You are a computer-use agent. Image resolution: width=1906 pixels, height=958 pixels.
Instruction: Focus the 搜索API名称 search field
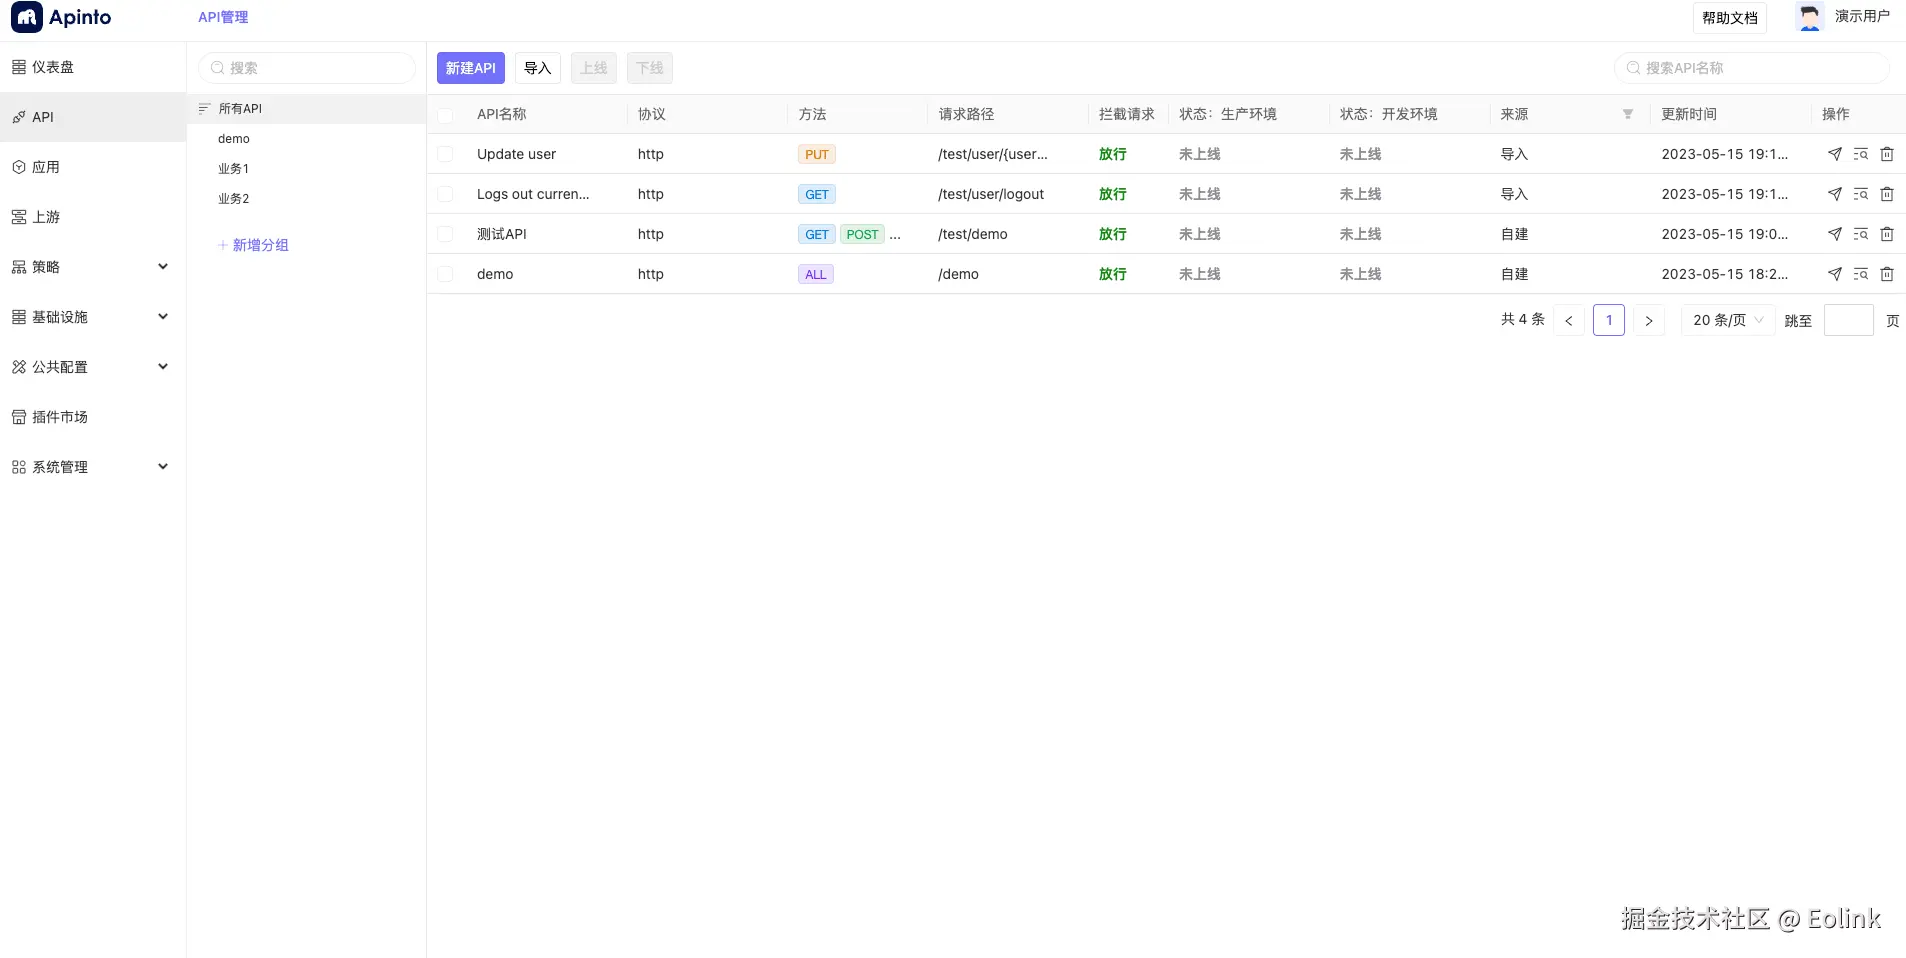click(x=1752, y=68)
